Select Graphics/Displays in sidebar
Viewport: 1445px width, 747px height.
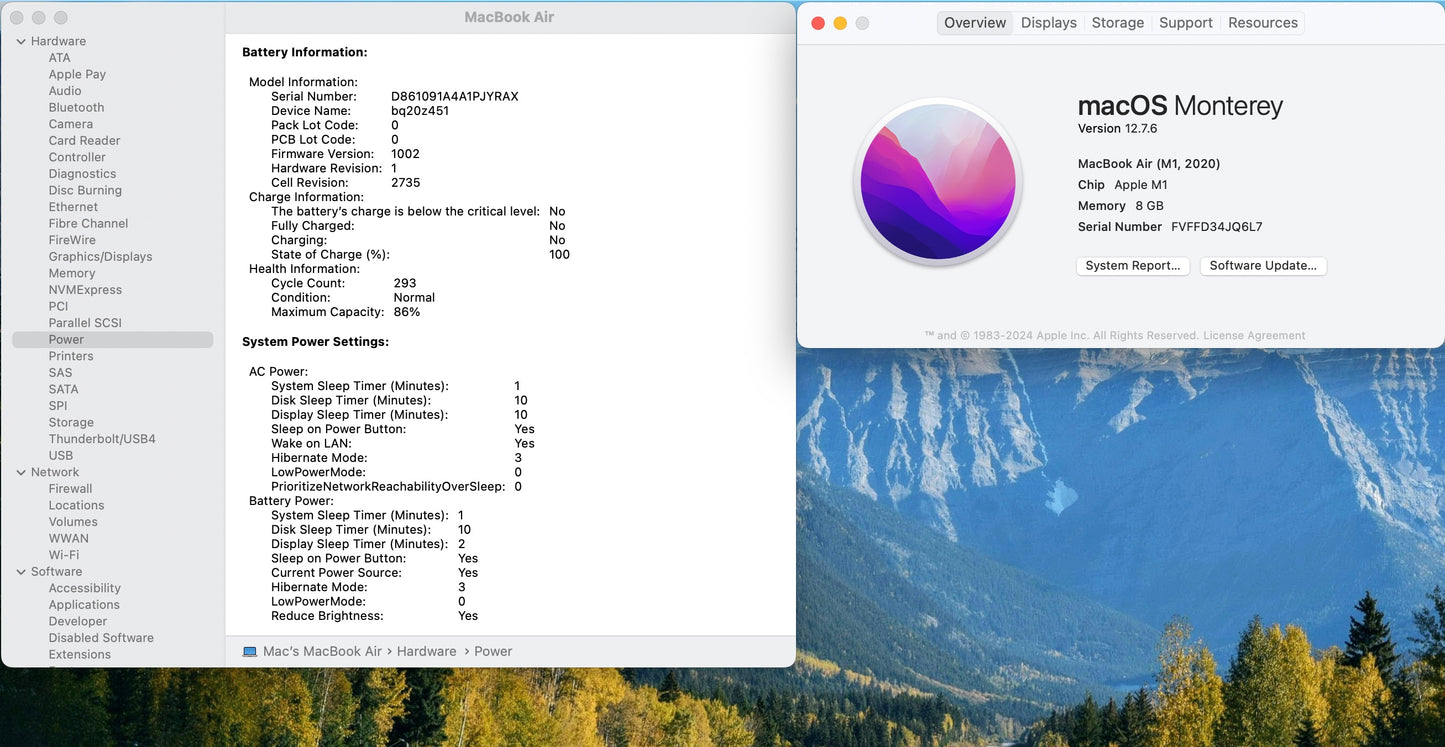pos(100,257)
